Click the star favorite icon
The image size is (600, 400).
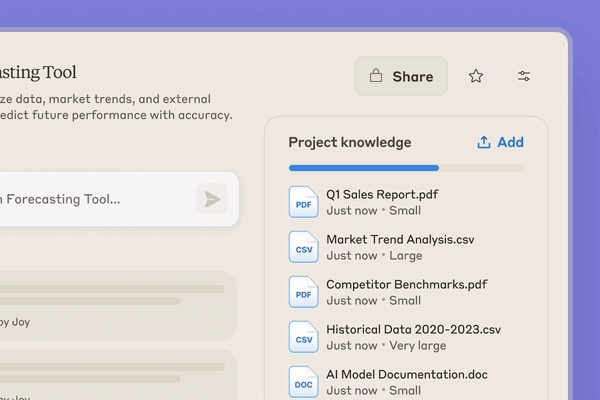[x=476, y=76]
